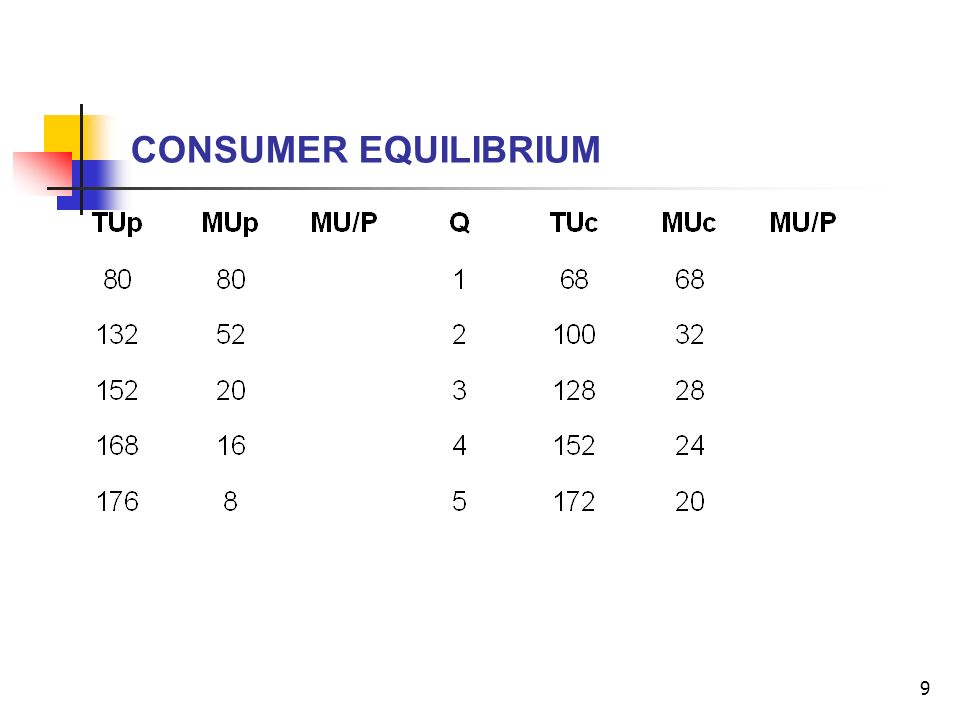
Task: Click the red square in the logo graphic
Action: click(x=43, y=173)
